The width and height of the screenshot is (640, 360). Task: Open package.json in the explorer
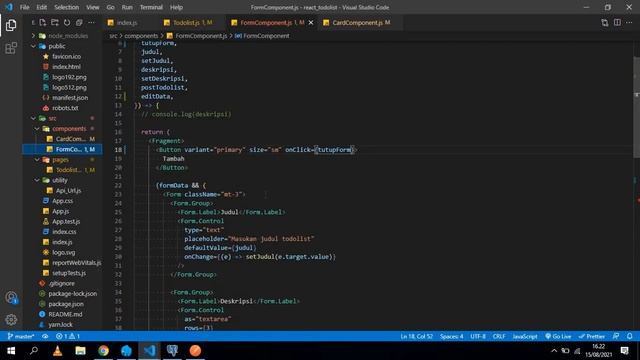pos(66,304)
